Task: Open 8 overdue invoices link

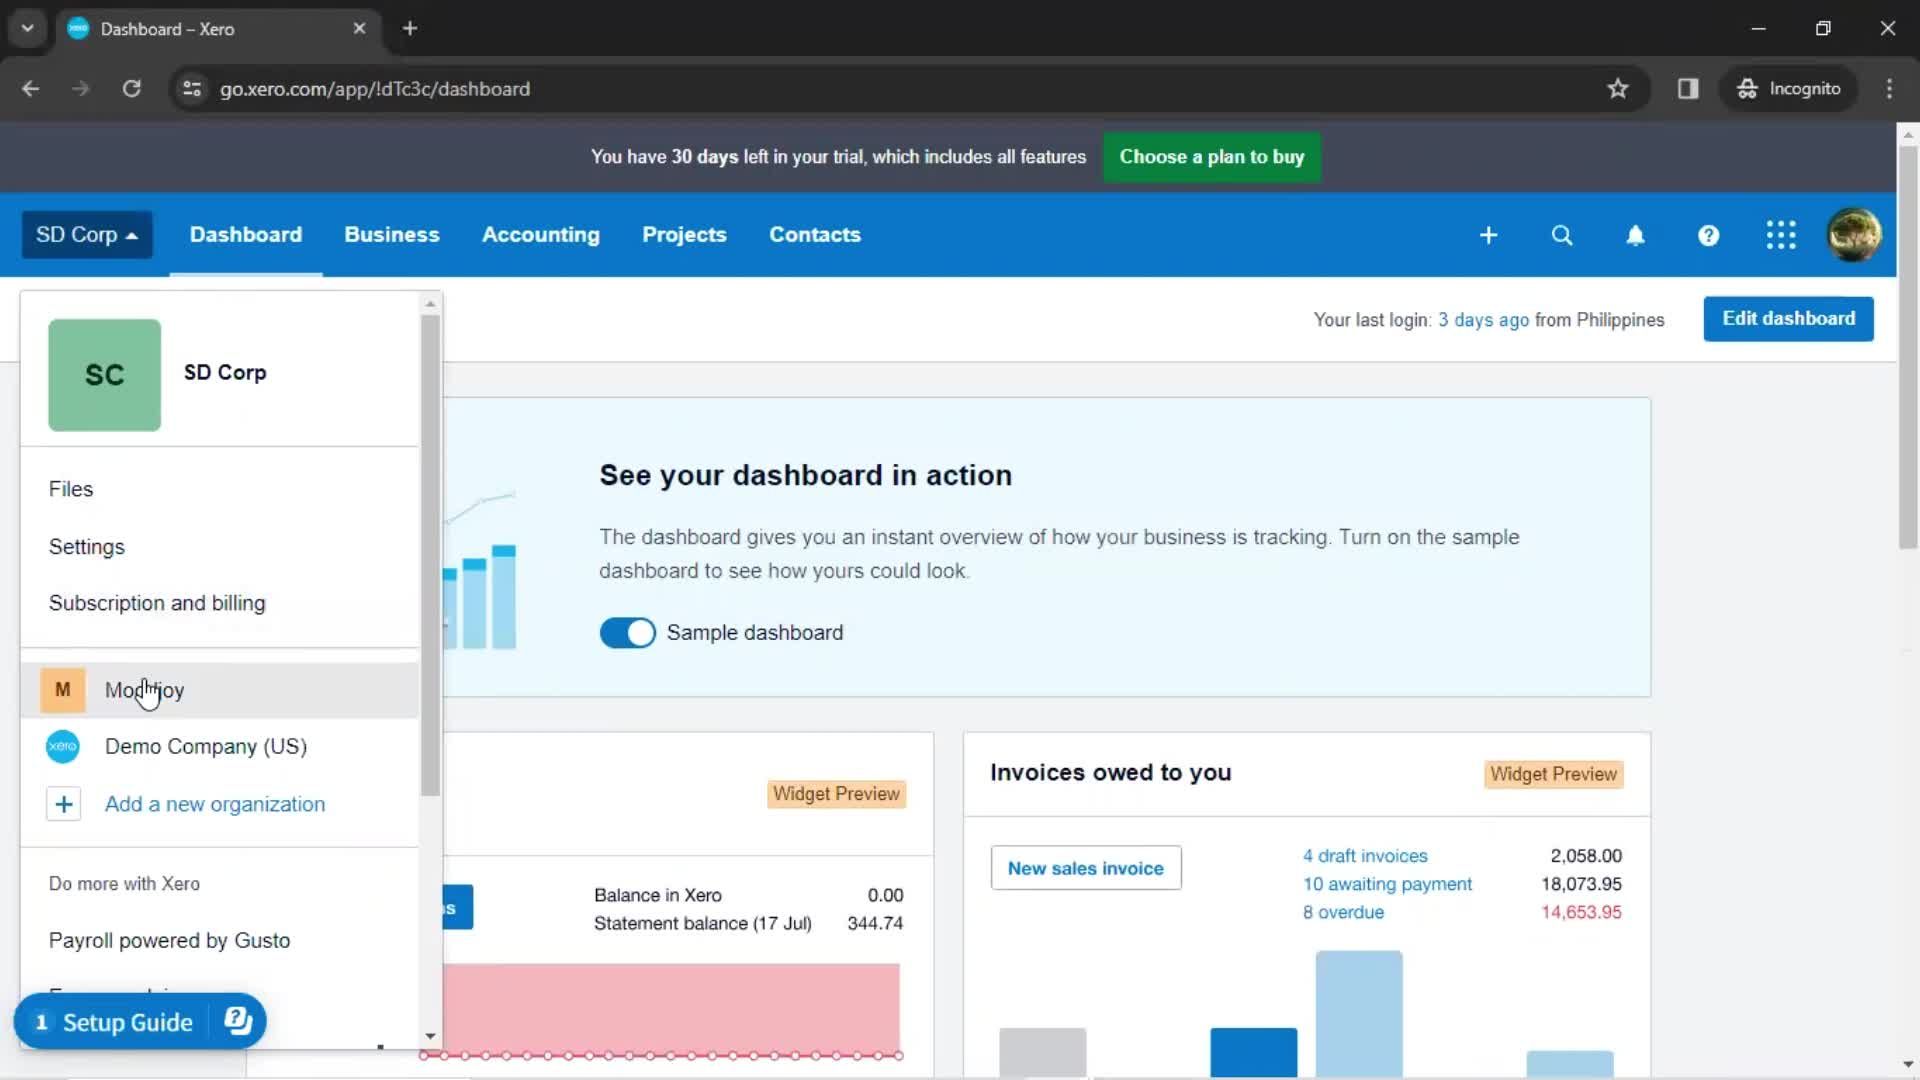Action: (x=1343, y=912)
